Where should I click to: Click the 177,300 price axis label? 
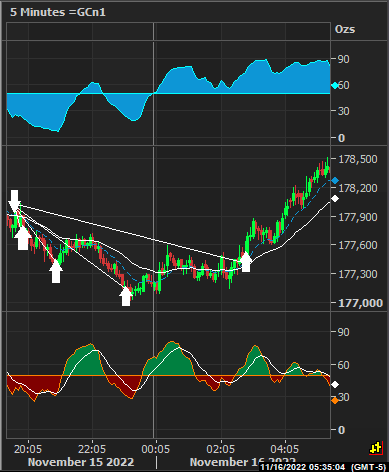pyautogui.click(x=358, y=274)
